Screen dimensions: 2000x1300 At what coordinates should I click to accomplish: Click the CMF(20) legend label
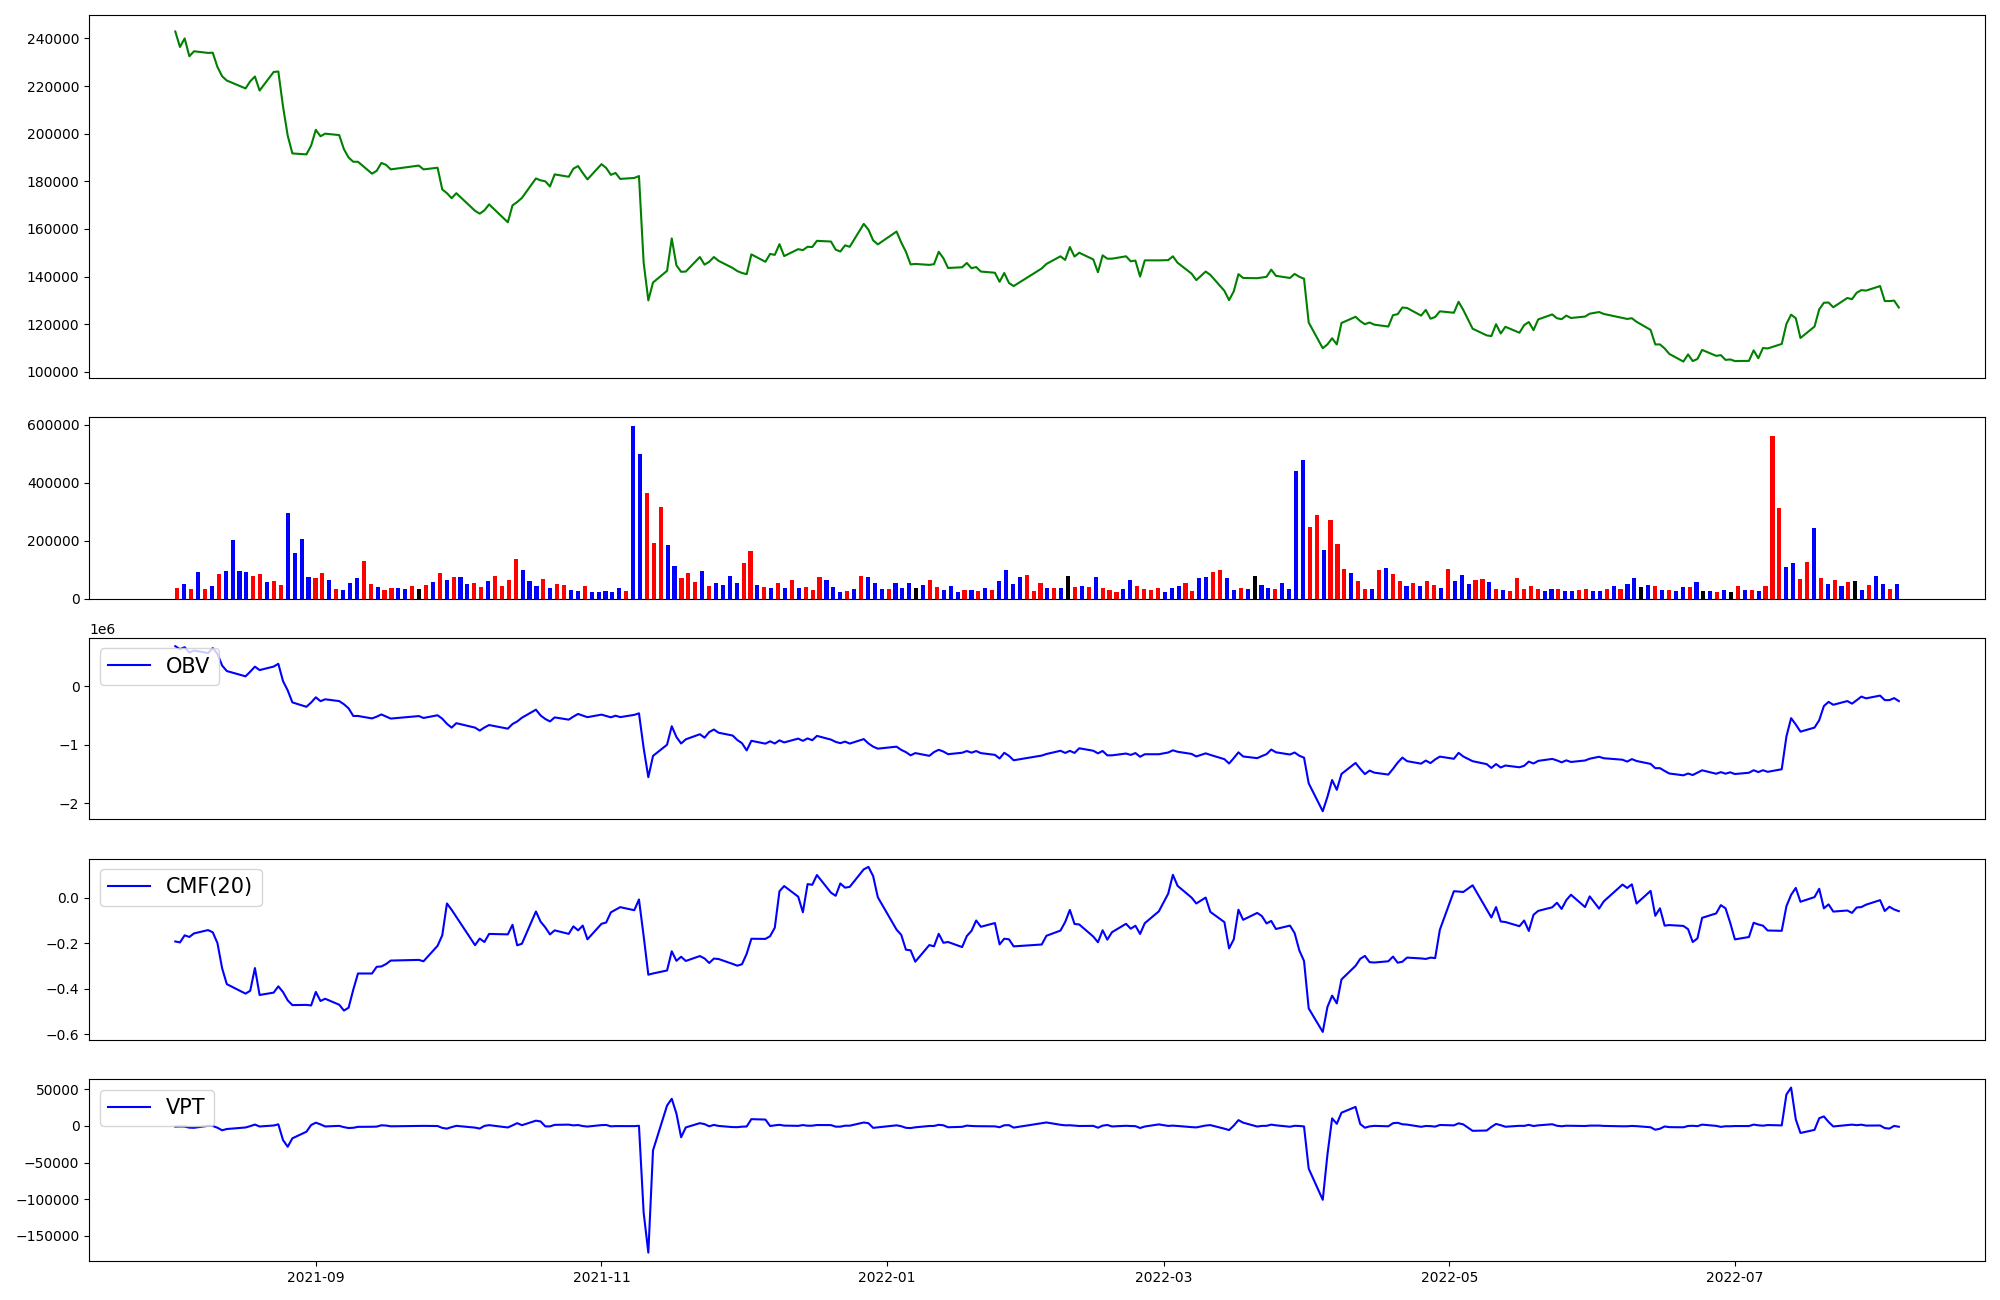coord(208,887)
